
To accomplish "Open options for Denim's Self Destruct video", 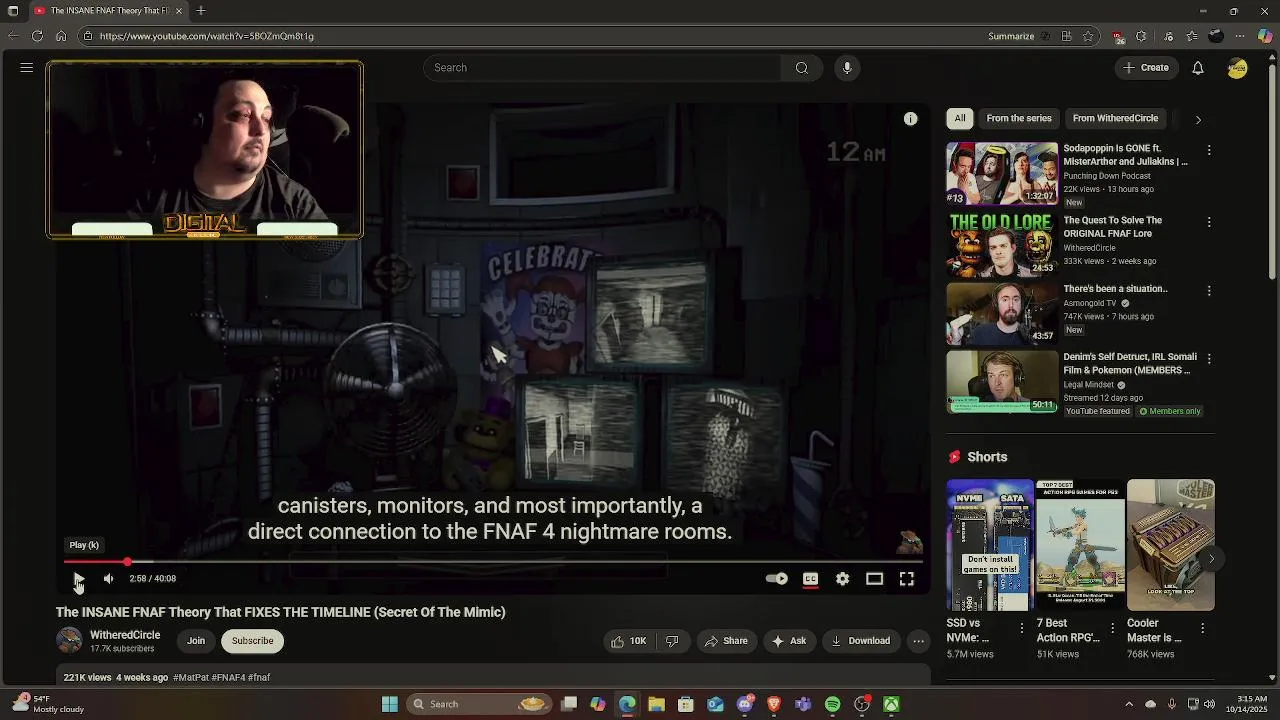I will click(1209, 358).
